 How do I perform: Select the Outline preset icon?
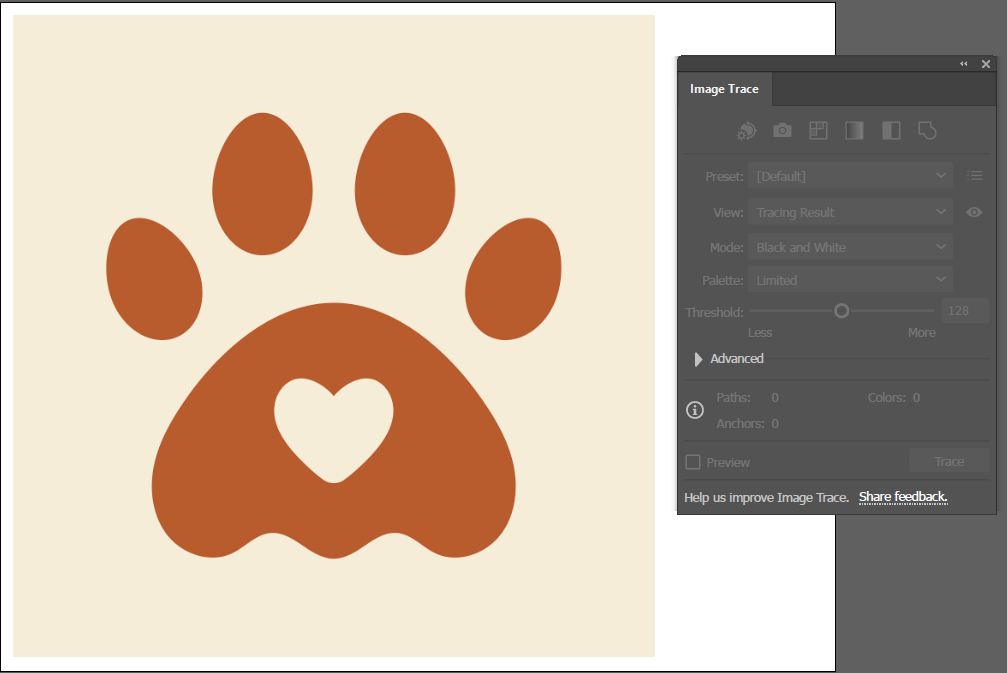pos(926,130)
